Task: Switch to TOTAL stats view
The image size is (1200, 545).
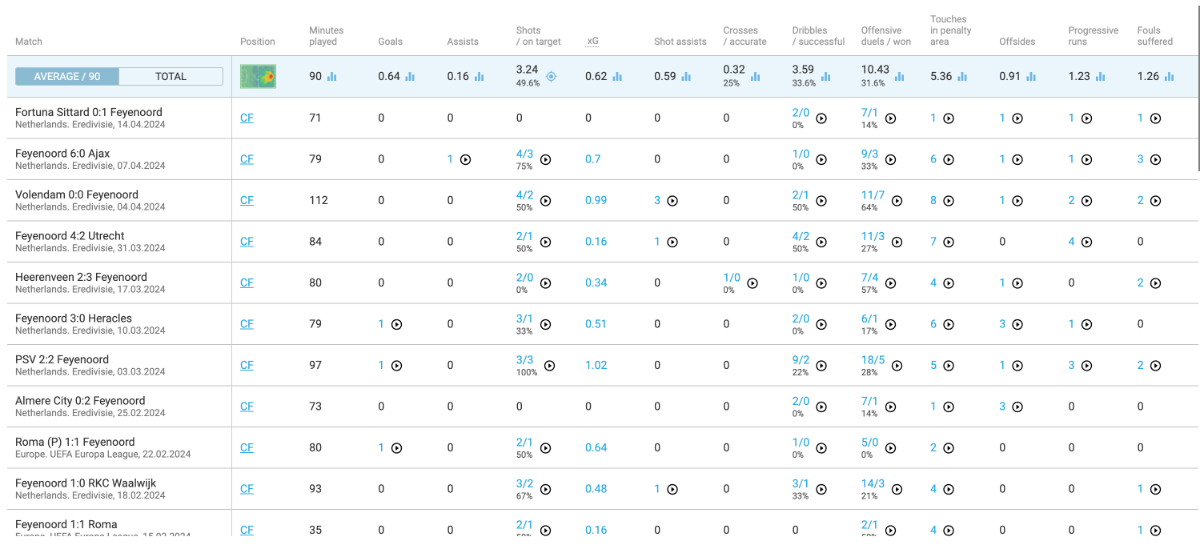Action: (x=171, y=76)
